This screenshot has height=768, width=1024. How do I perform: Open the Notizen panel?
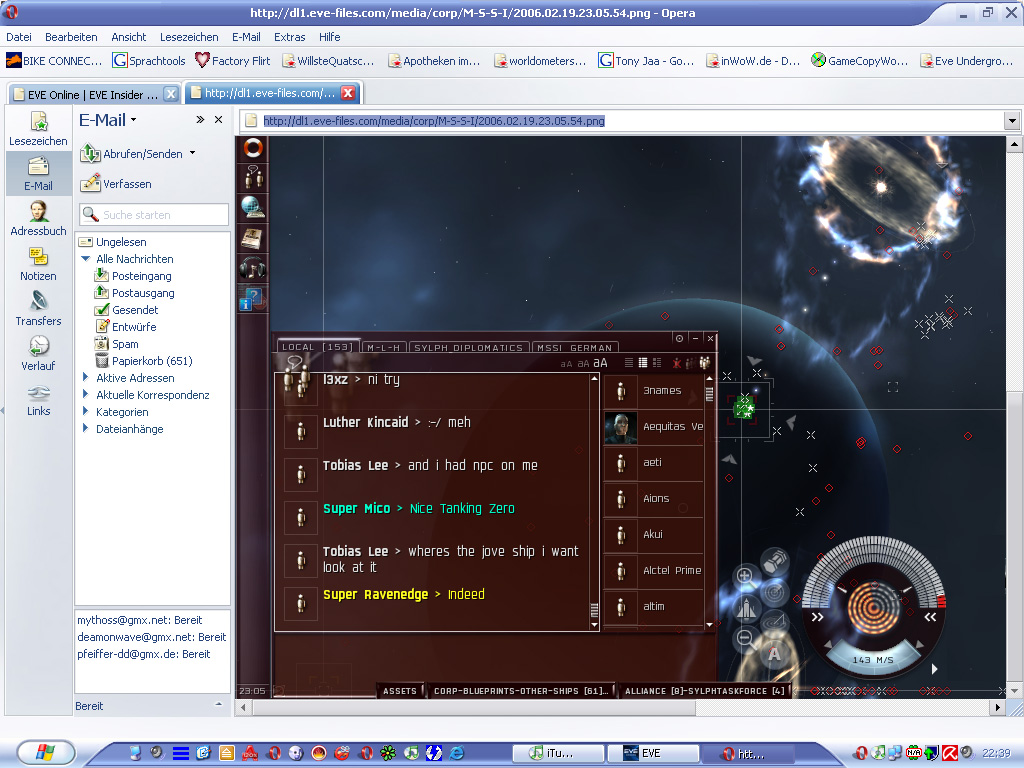(38, 263)
